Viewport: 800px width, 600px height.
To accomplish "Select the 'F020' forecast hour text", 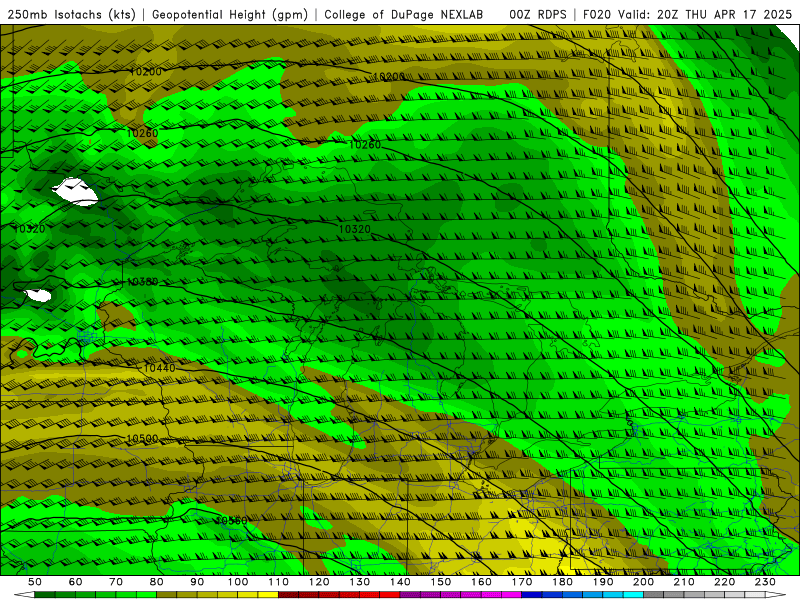I will [597, 14].
